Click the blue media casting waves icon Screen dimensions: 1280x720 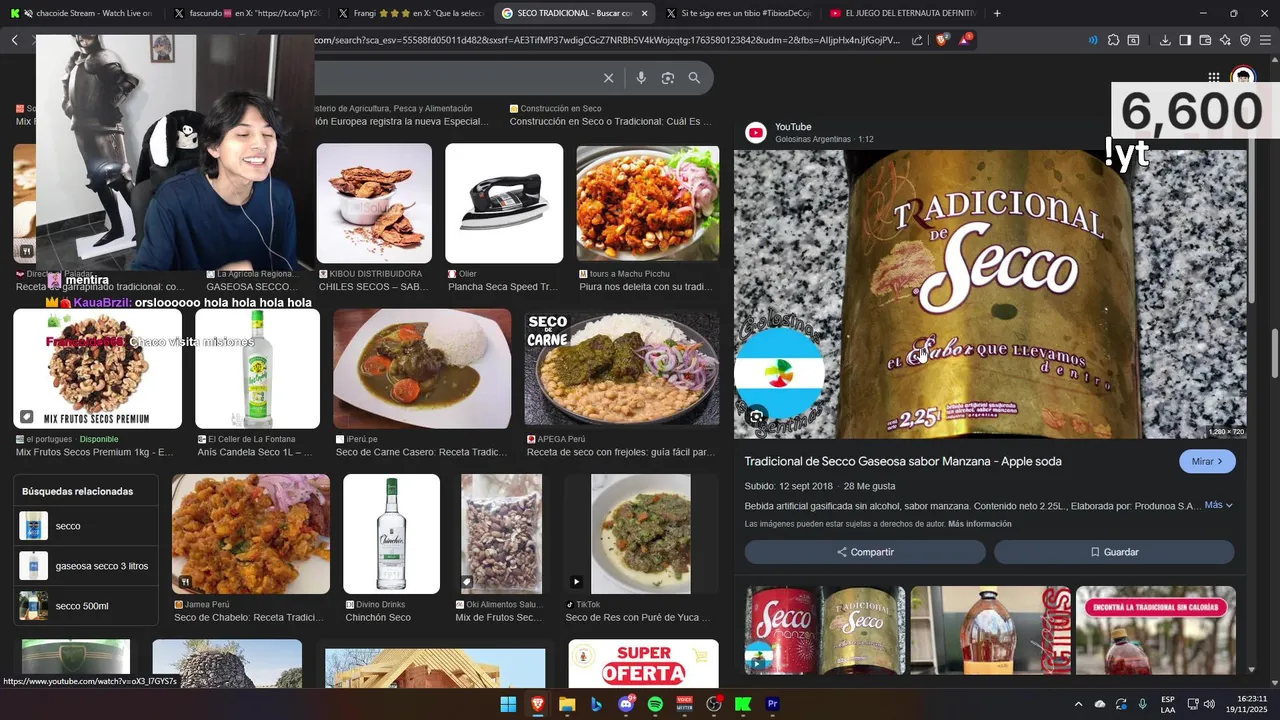click(1092, 40)
